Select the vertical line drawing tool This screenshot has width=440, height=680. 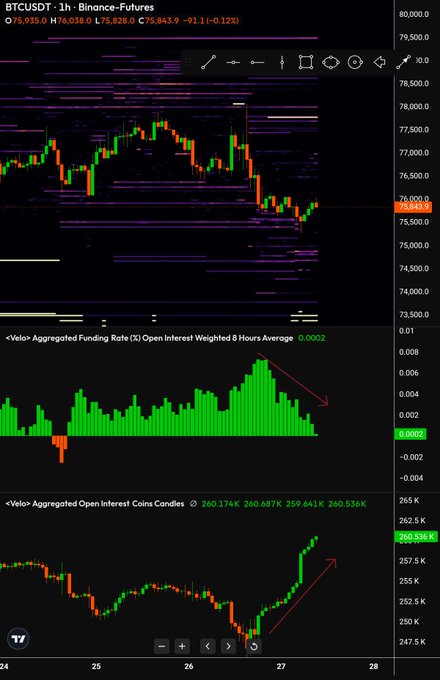282,62
